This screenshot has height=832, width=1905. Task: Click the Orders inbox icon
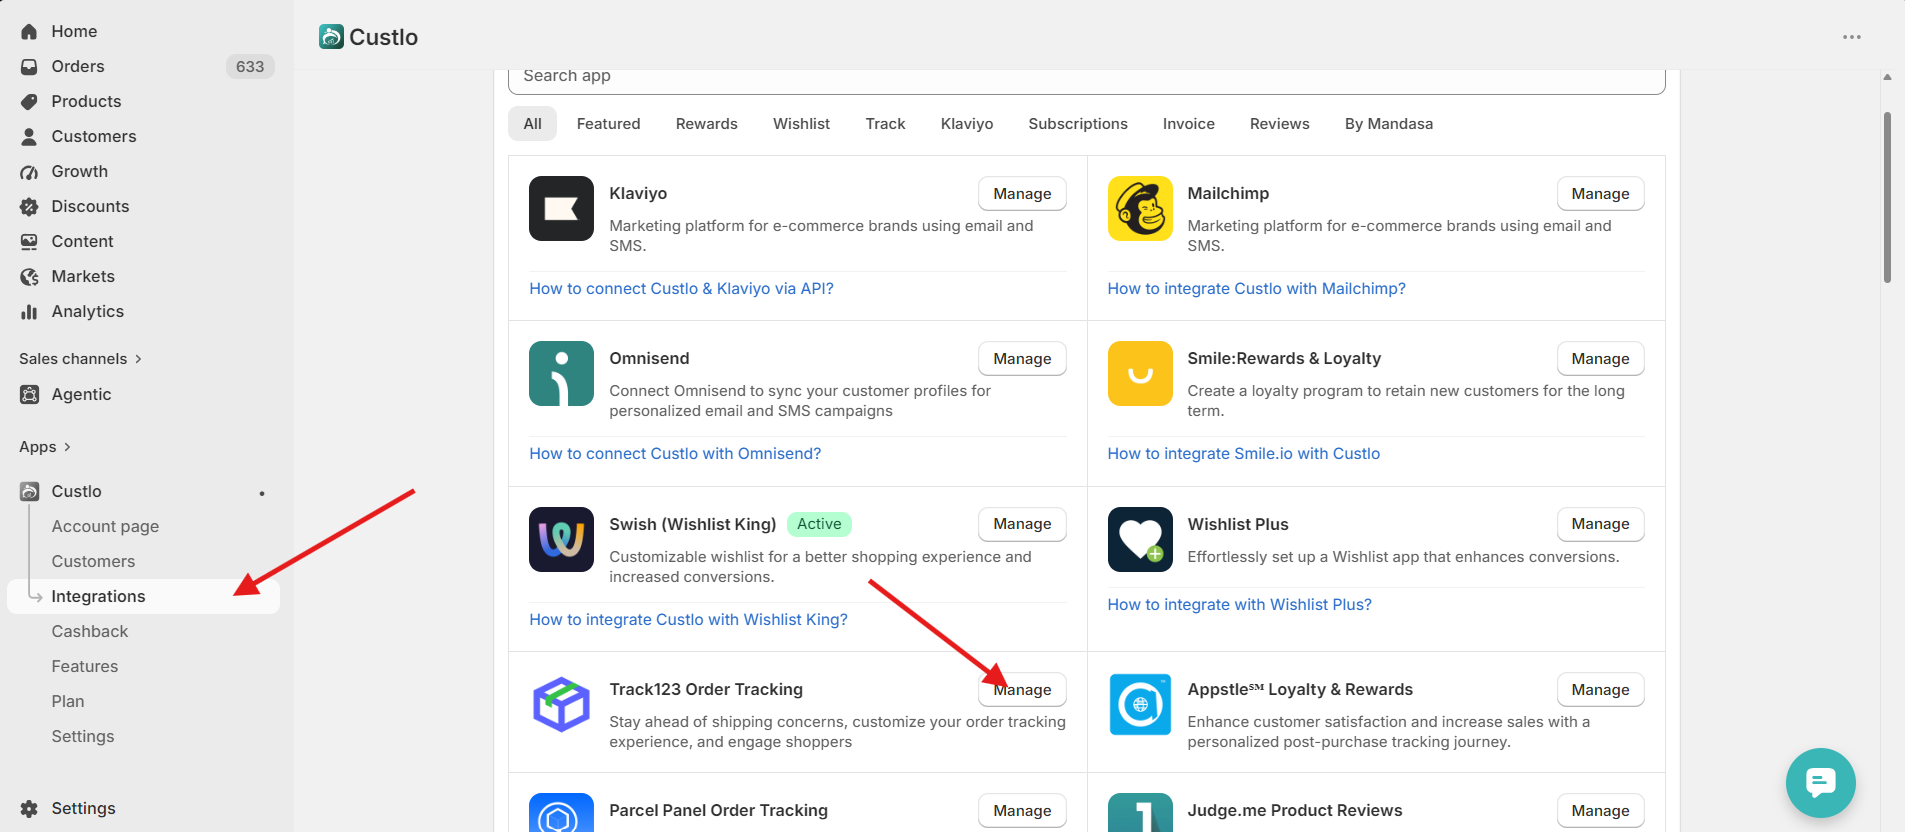click(x=29, y=67)
